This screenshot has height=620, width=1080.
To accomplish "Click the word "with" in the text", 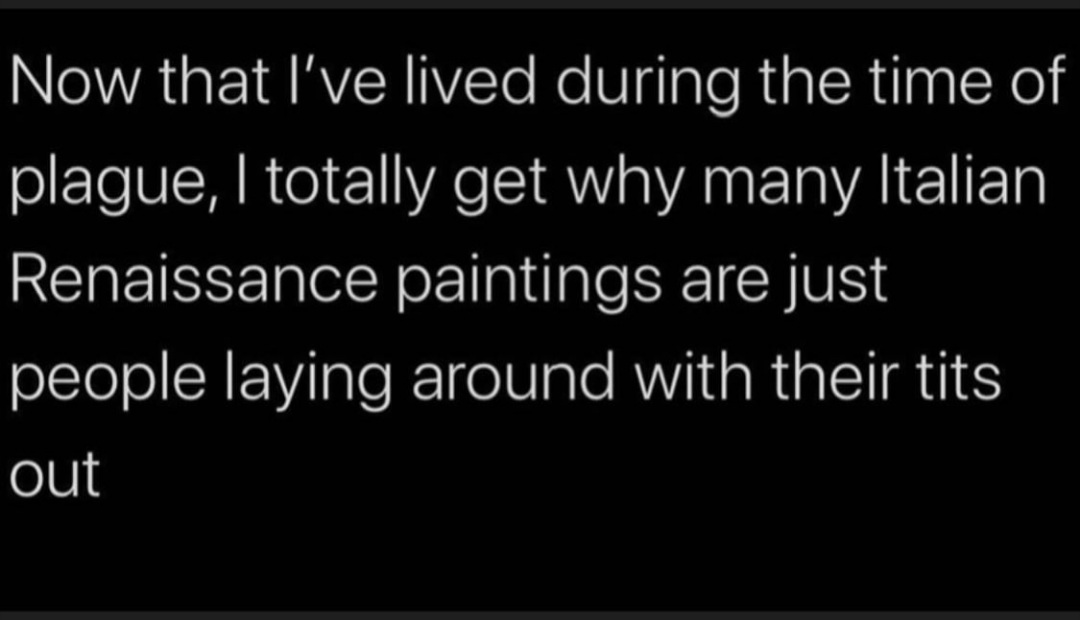I will point(693,376).
